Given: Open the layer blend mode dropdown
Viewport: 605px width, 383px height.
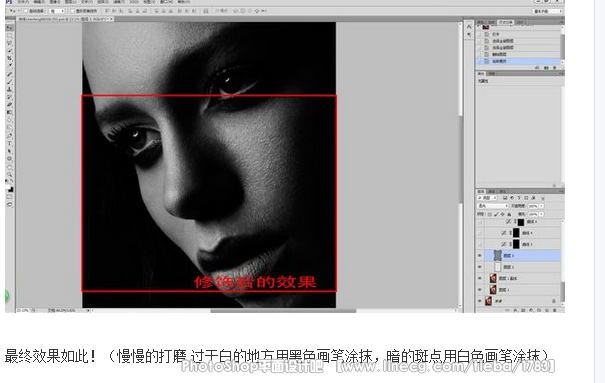Looking at the screenshot, I should (x=493, y=206).
